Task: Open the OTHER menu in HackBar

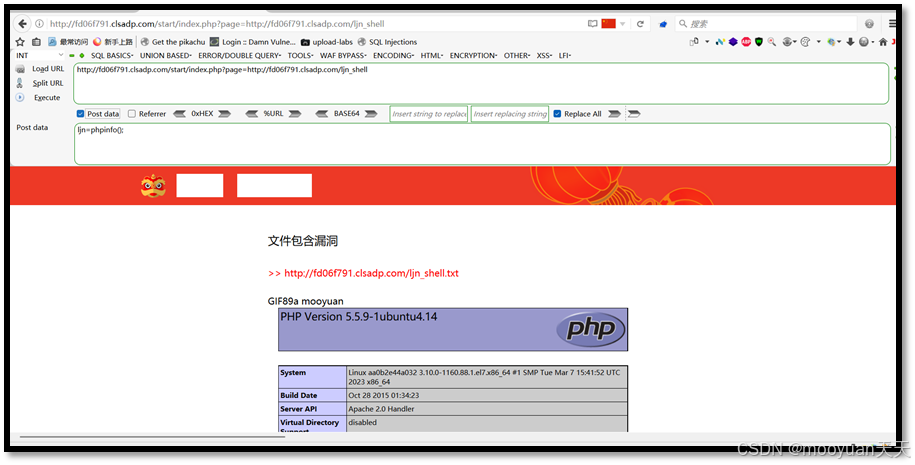Action: (517, 55)
